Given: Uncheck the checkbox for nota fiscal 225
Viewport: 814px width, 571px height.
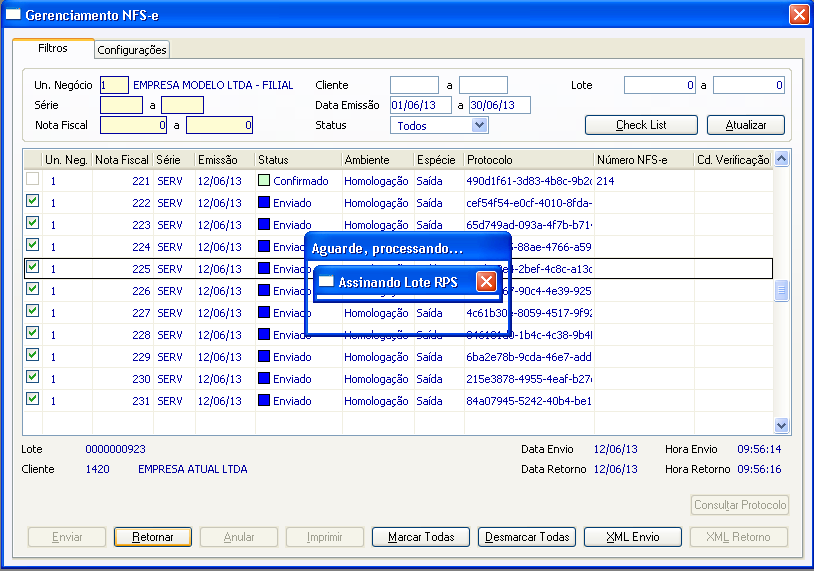Looking at the screenshot, I should 33,267.
